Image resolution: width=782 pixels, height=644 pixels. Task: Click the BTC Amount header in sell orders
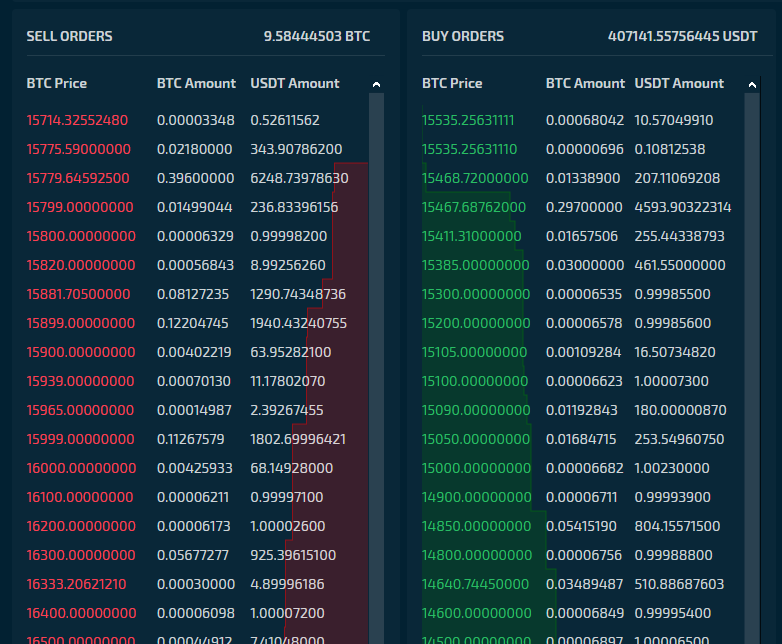[196, 83]
